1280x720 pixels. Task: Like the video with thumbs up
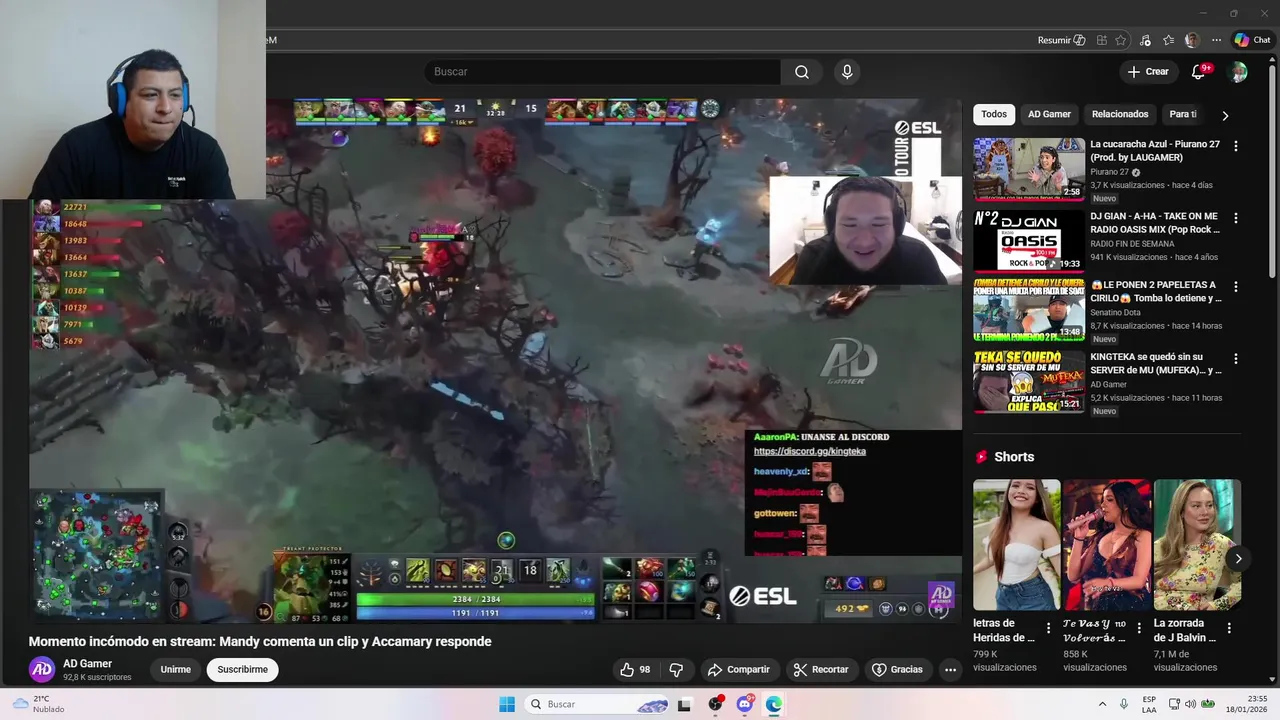pos(635,669)
